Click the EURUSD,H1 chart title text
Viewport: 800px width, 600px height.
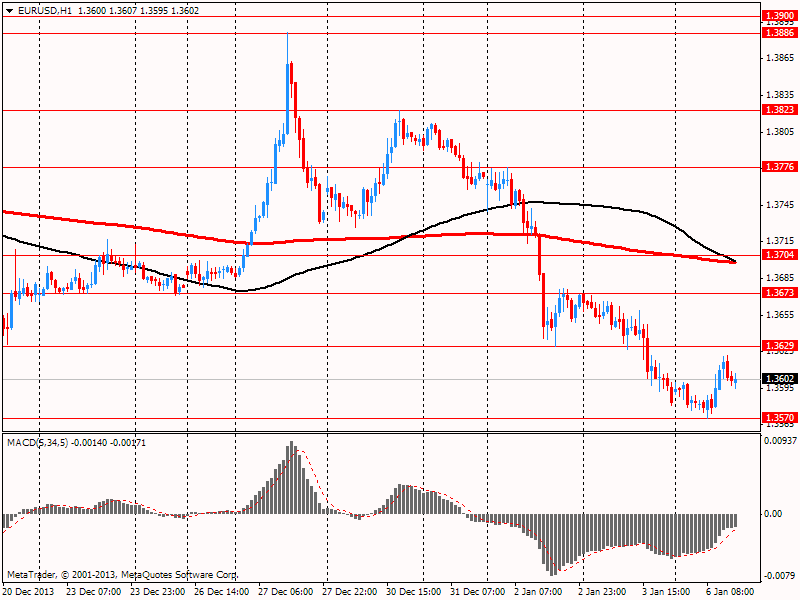45,11
